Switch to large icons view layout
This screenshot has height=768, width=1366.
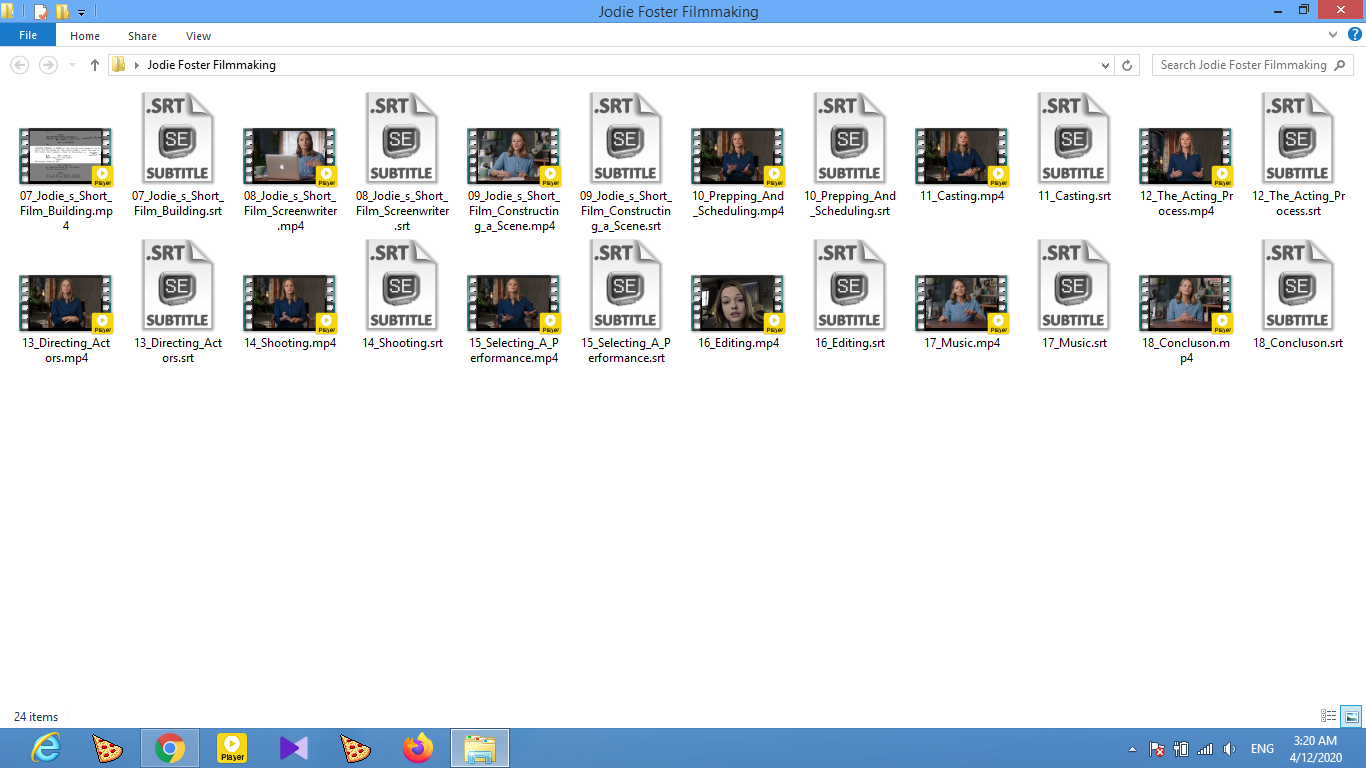[x=1351, y=716]
